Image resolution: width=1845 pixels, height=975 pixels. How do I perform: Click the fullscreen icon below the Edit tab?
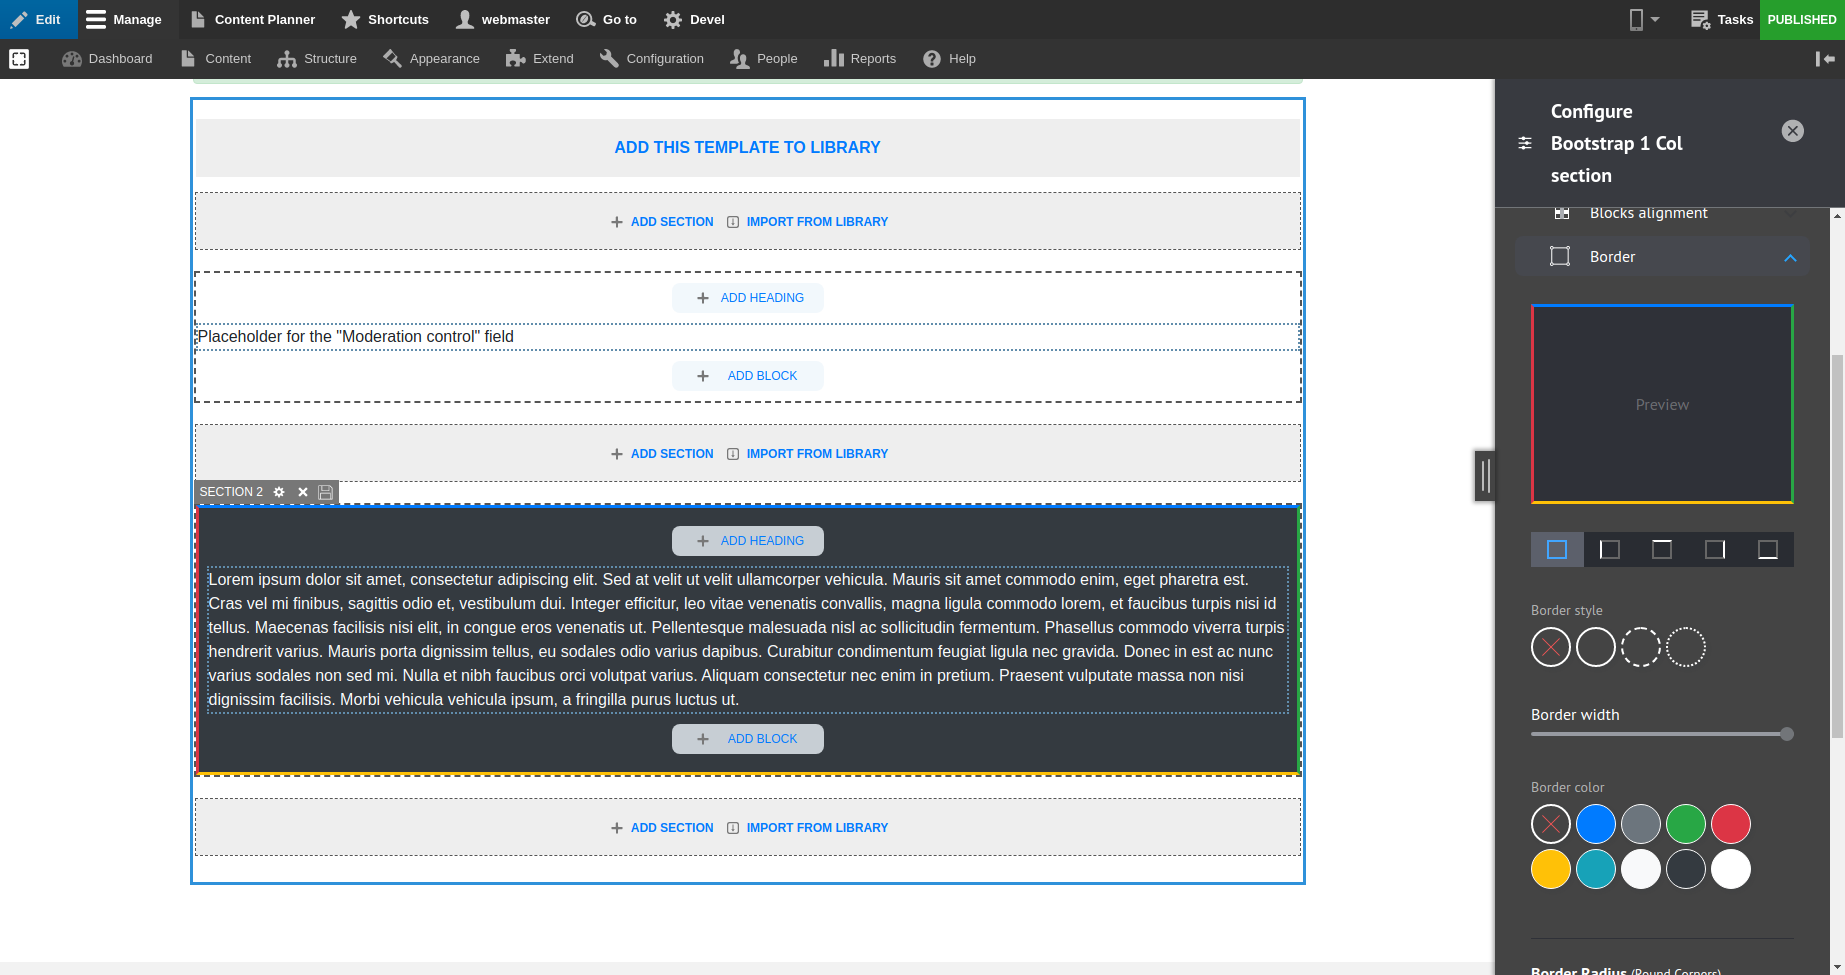coord(19,58)
